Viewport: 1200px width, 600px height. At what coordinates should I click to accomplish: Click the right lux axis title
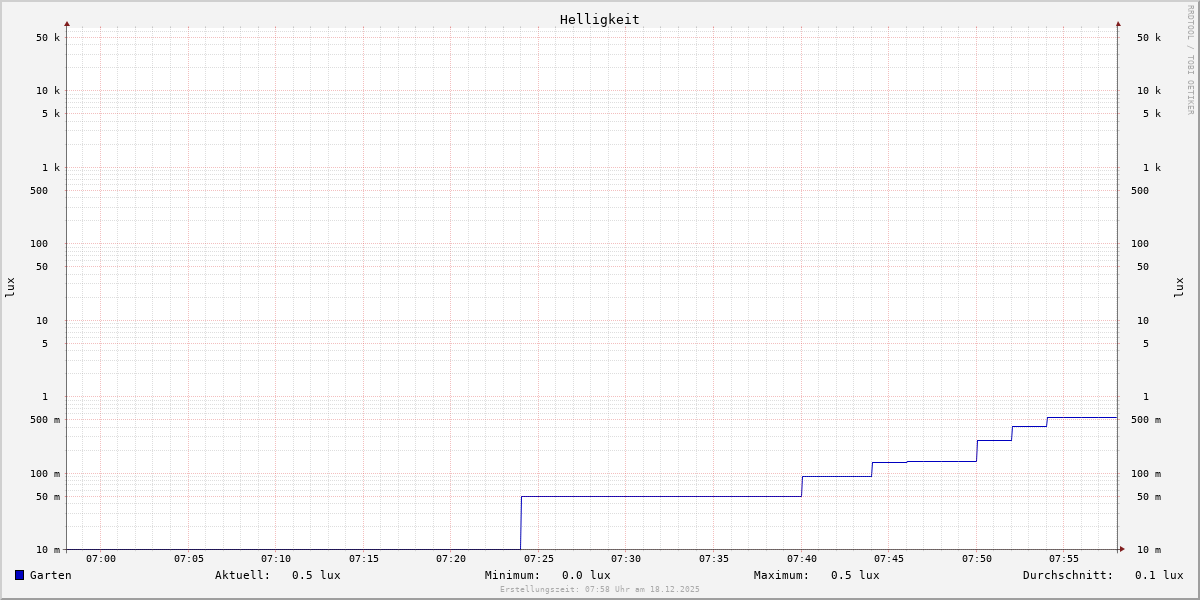1180,287
